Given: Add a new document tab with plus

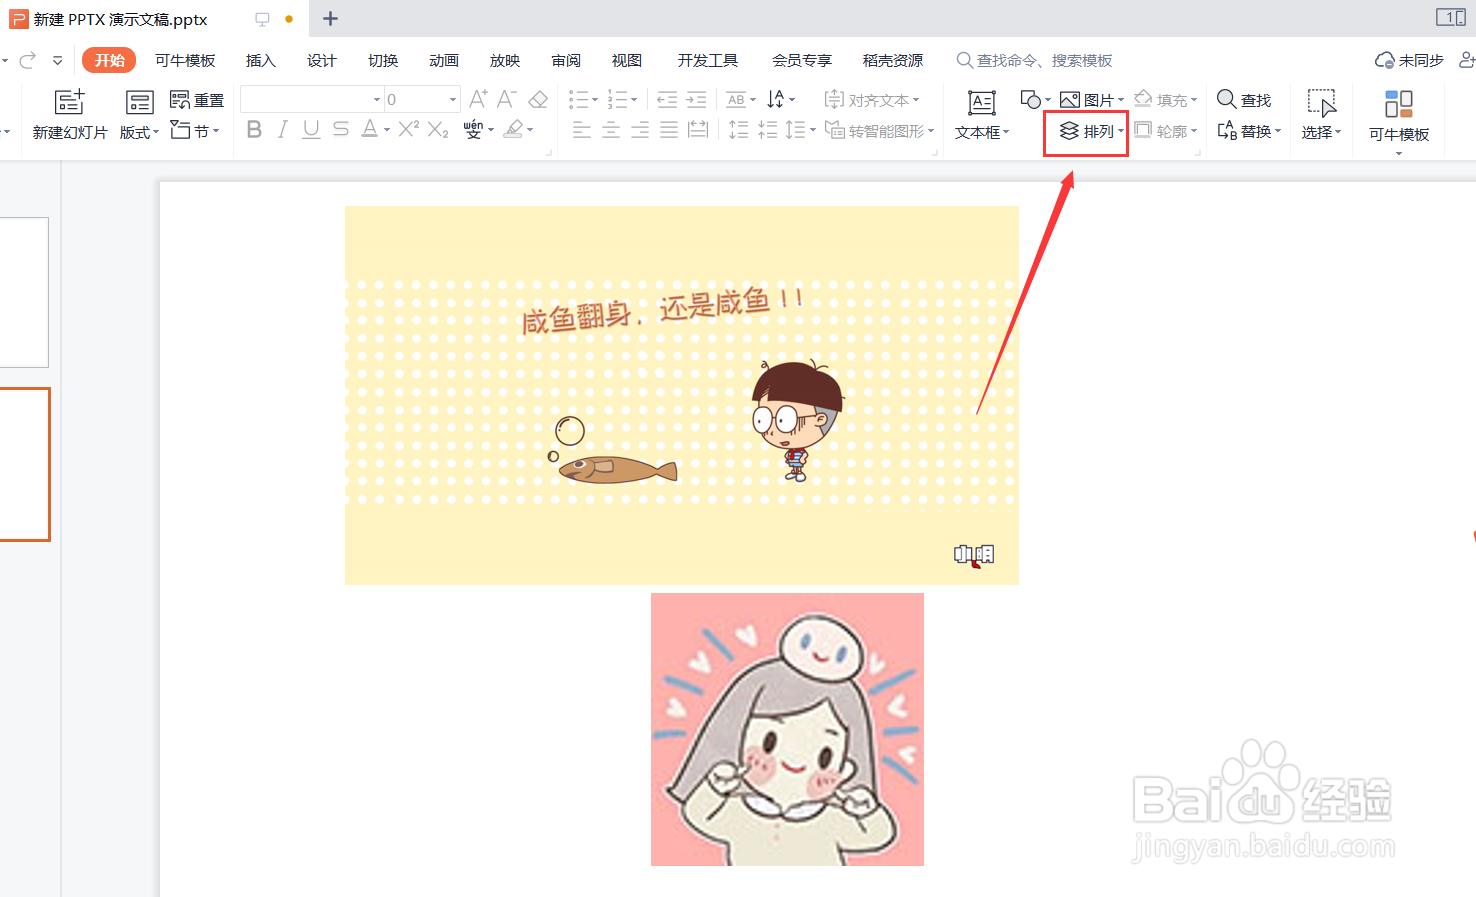Looking at the screenshot, I should pos(330,18).
